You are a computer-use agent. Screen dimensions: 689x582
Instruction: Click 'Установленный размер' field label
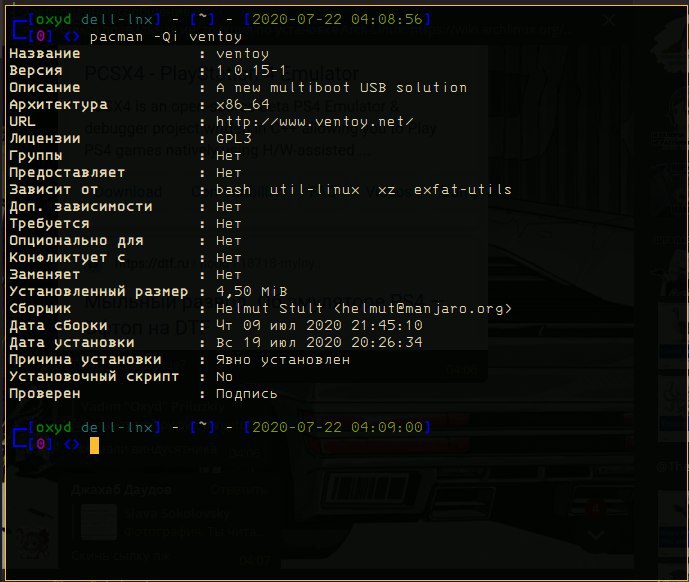99,291
